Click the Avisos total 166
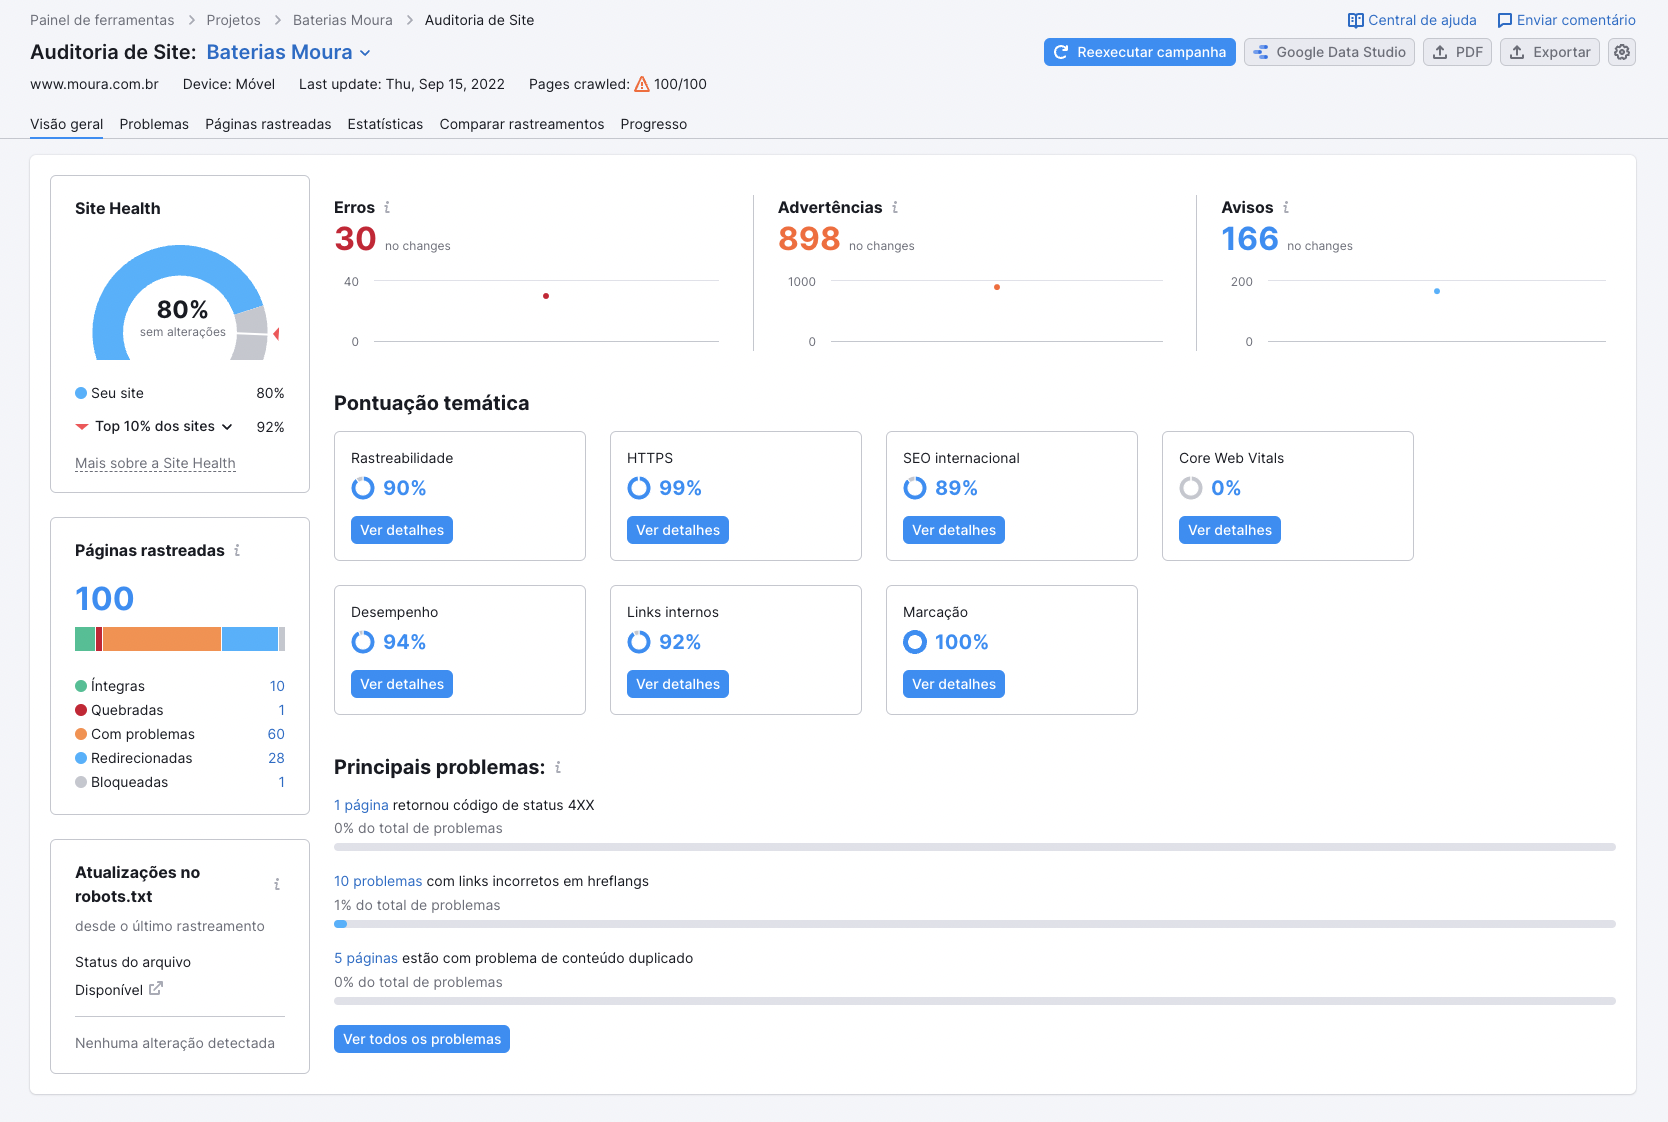The height and width of the screenshot is (1122, 1668). (x=1250, y=239)
